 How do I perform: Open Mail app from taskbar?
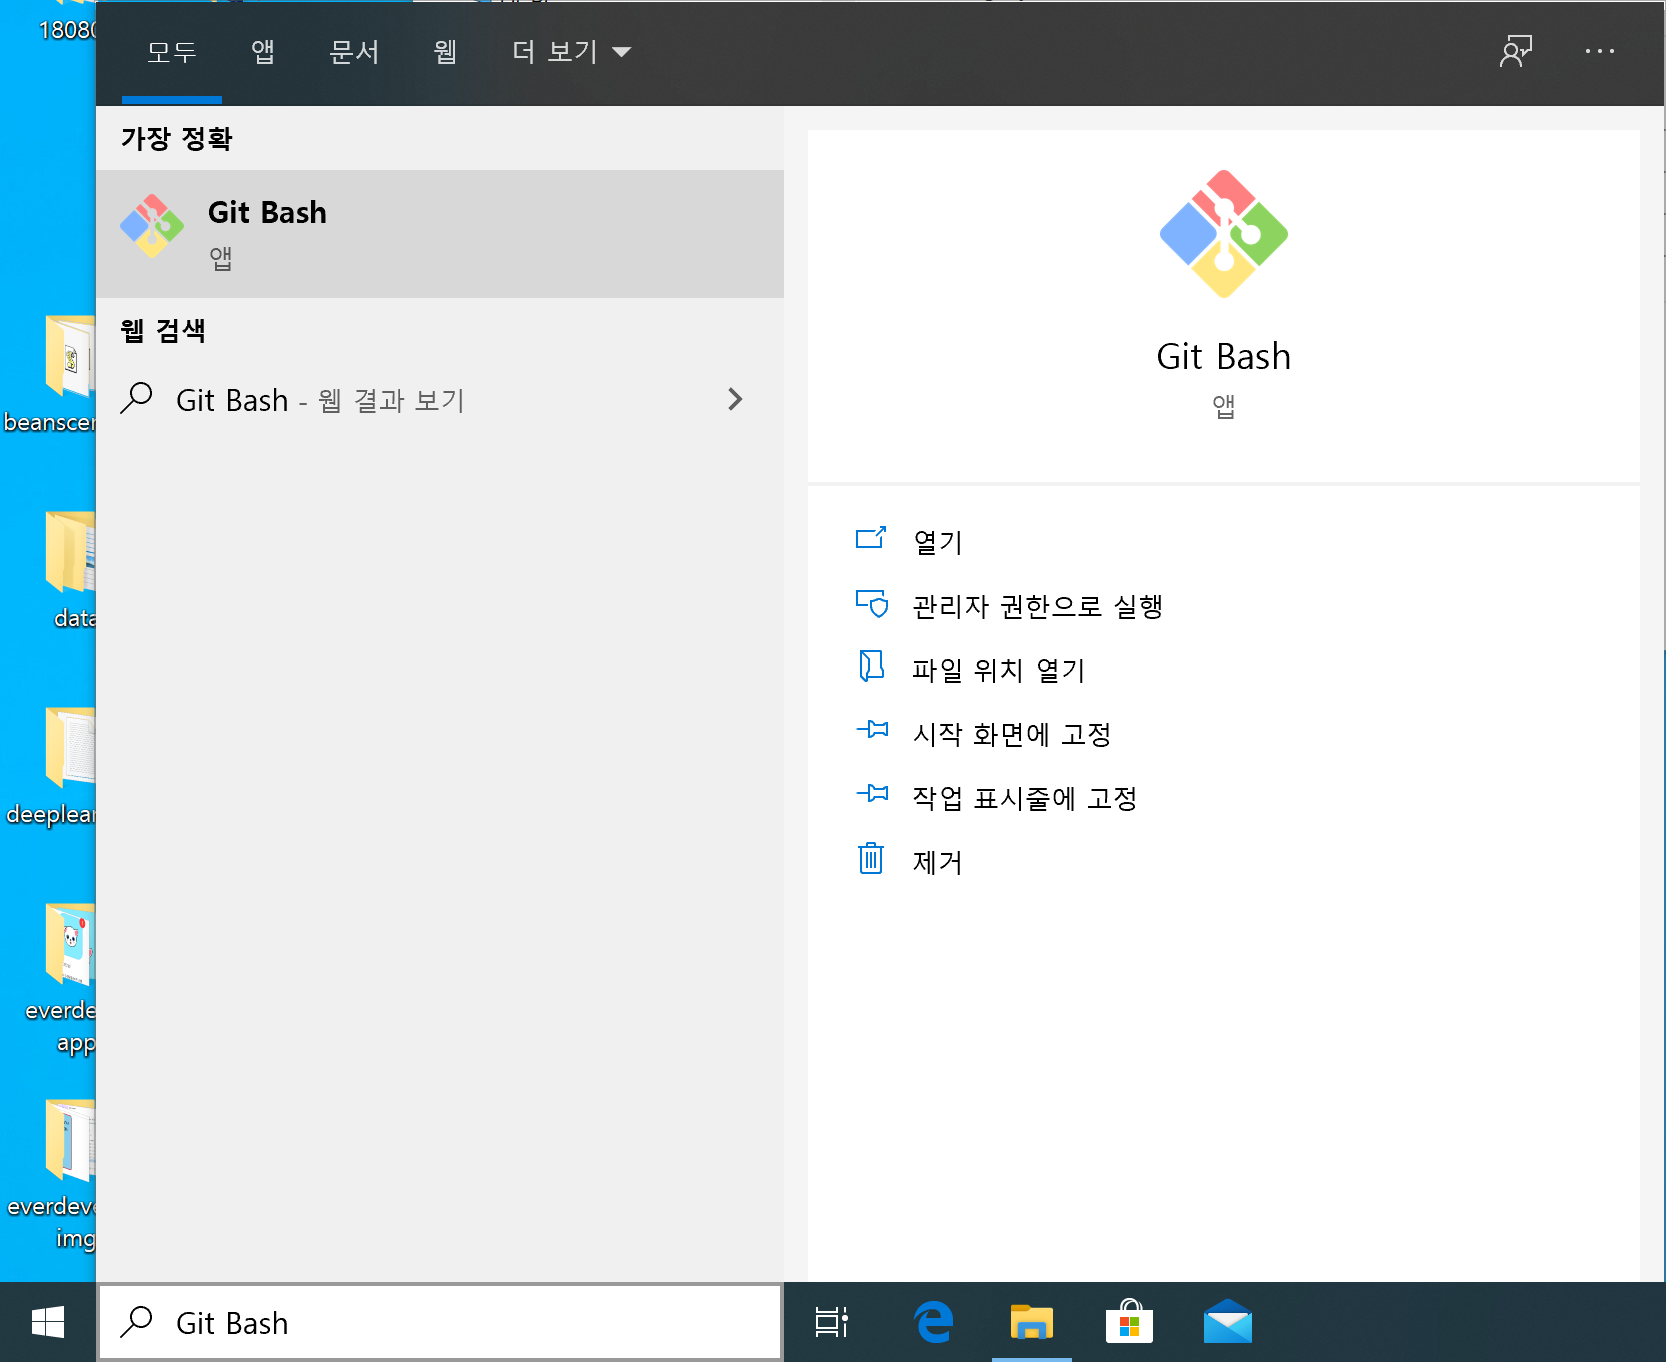pyautogui.click(x=1228, y=1322)
